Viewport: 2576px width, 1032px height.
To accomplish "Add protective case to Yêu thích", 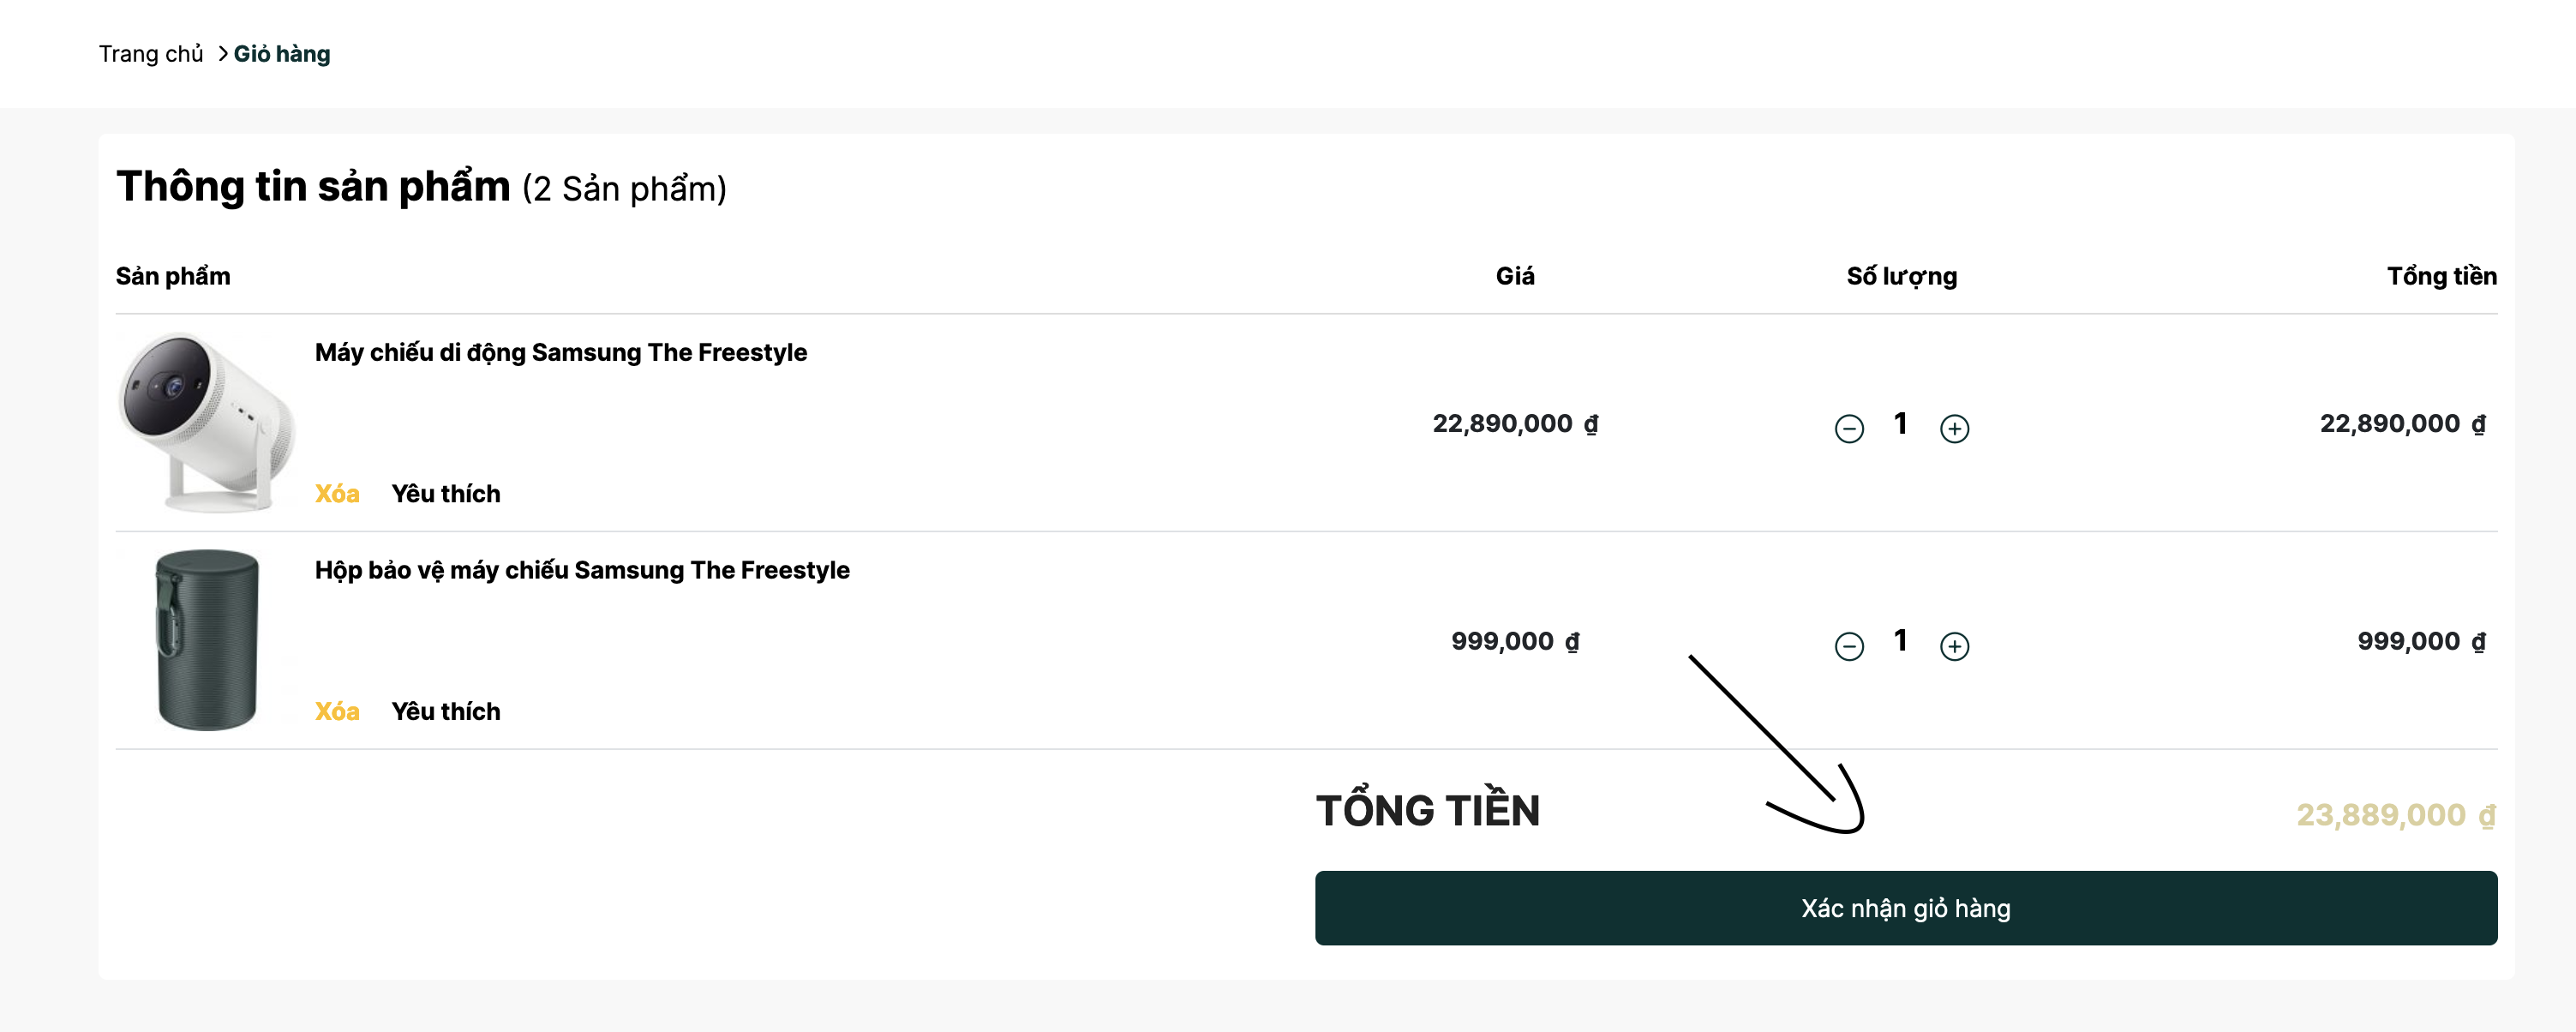I will click(x=446, y=711).
